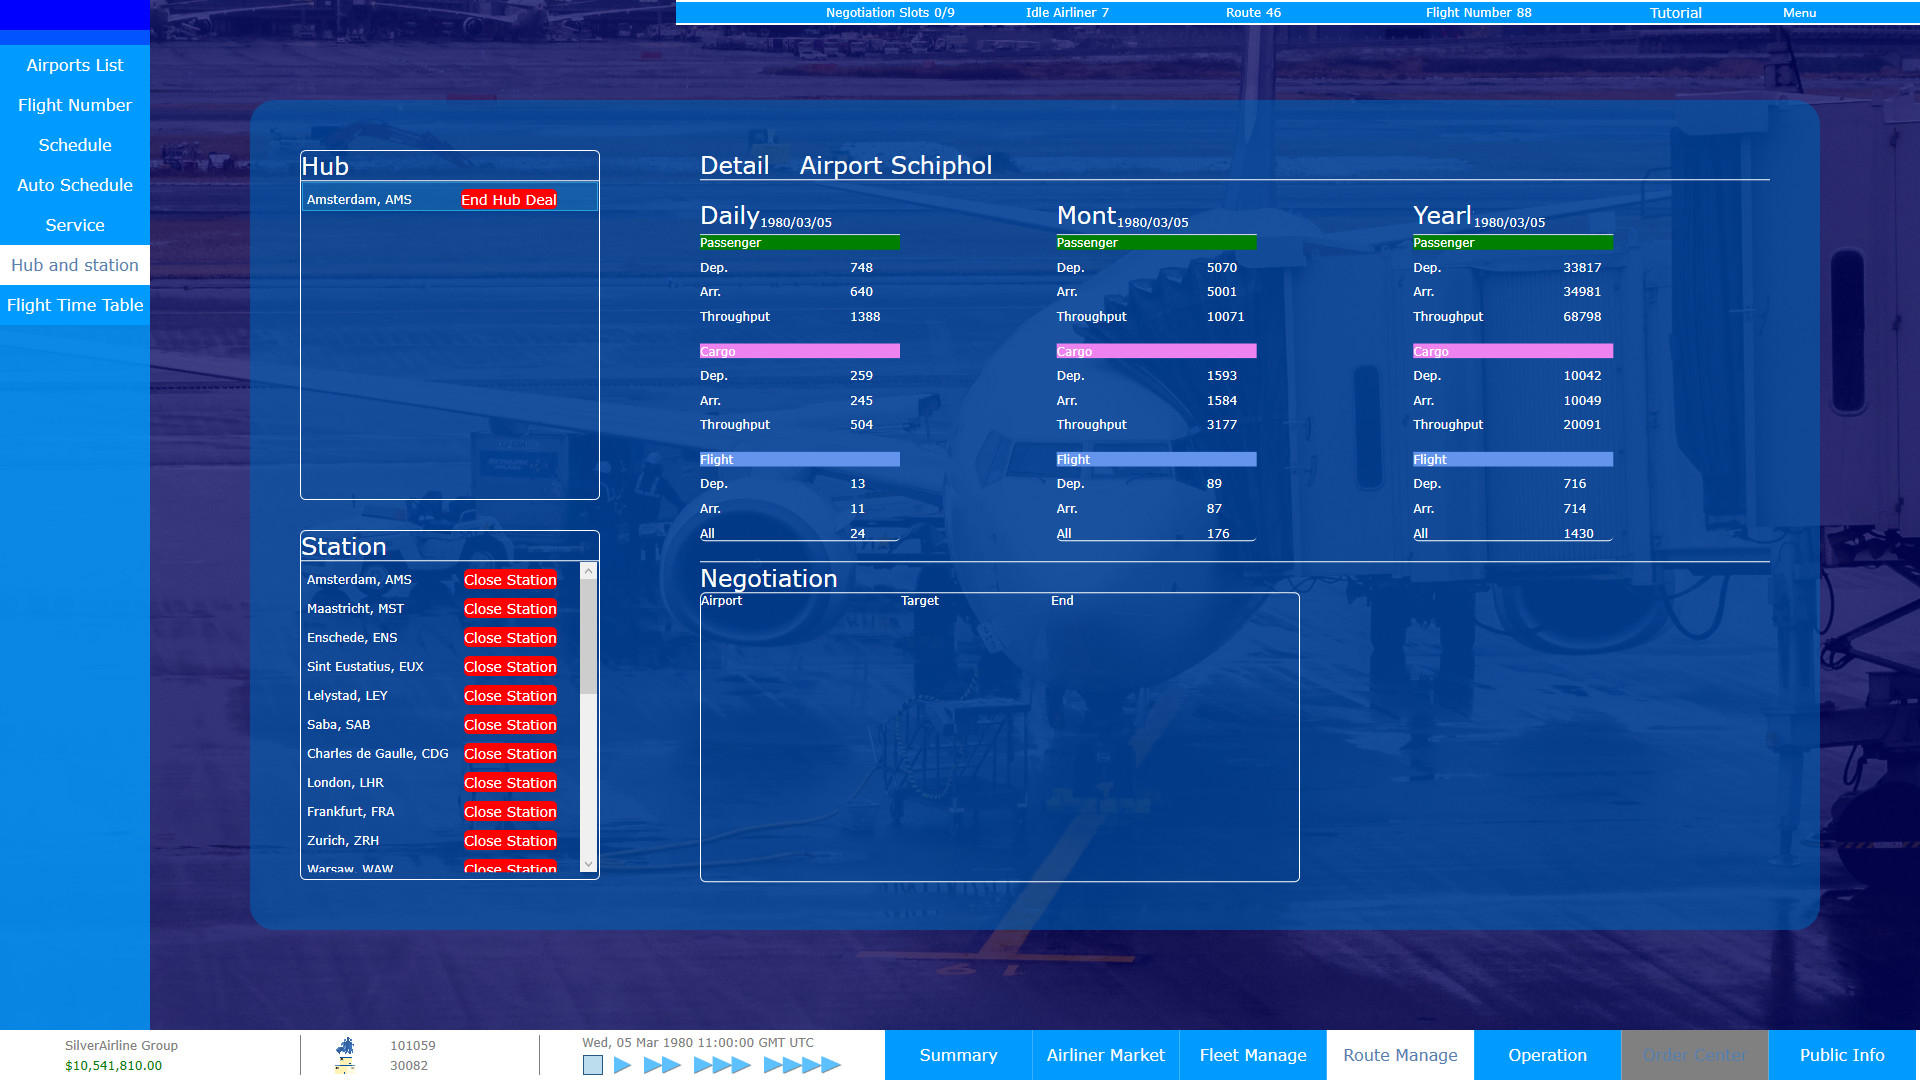Viewport: 1920px width, 1080px height.
Task: Click the passenger count icon in status bar
Action: (x=345, y=1046)
